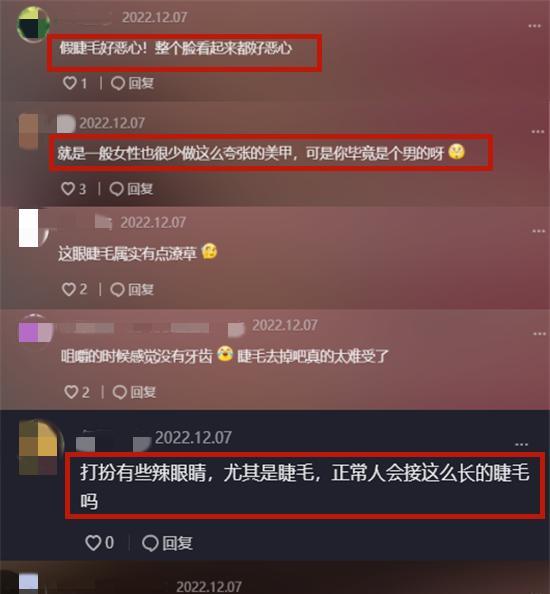This screenshot has width=550, height=594.
Task: Like the comment with 2 likes about sloppy eyelashes
Action: (69, 289)
